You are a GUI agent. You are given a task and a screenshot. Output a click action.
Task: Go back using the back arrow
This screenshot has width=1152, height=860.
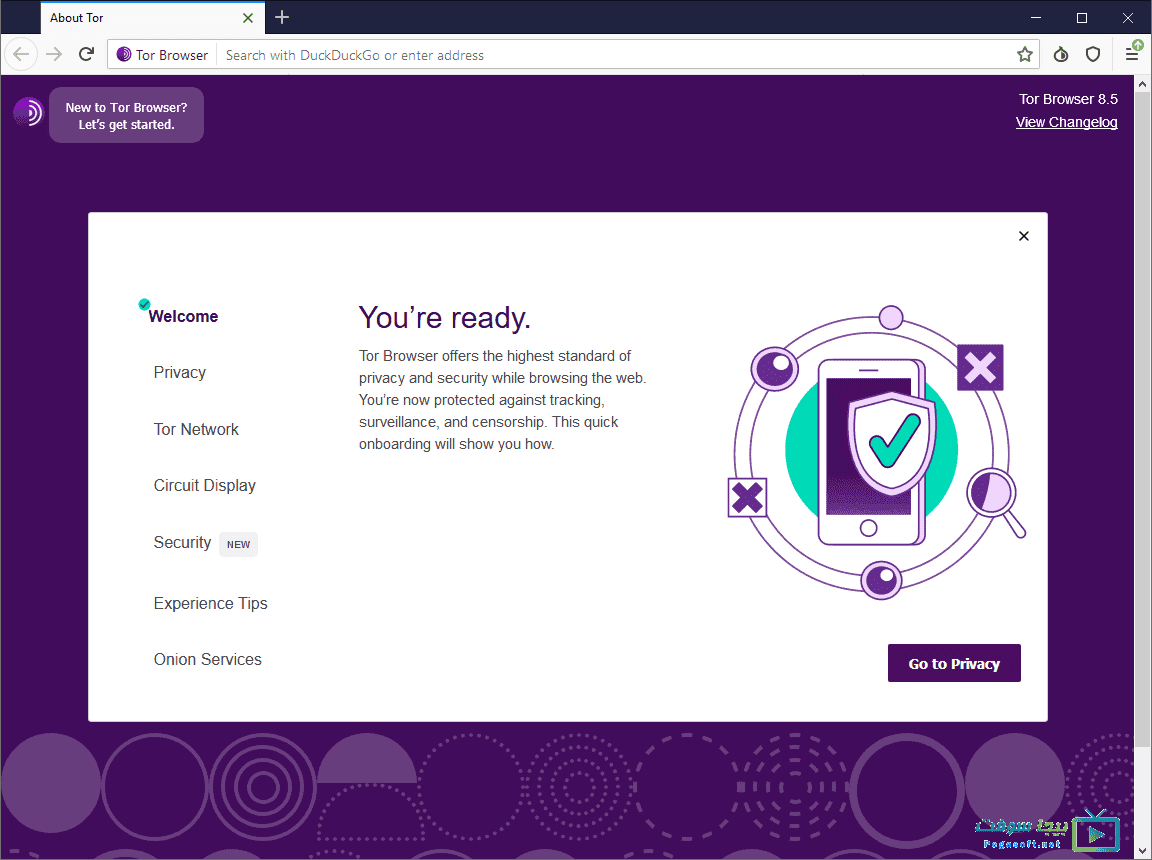(x=21, y=54)
